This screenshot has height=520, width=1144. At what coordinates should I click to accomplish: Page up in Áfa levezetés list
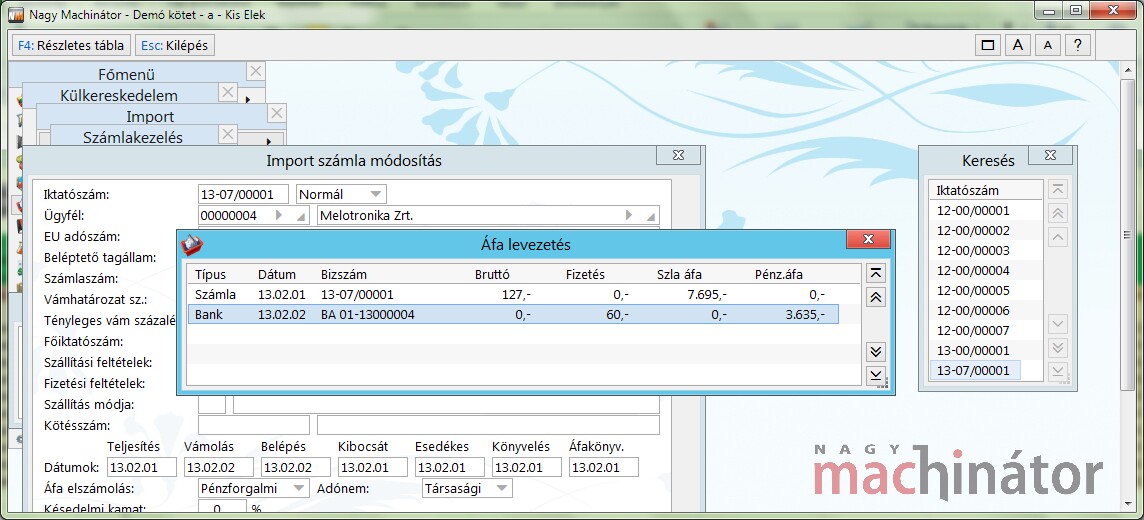876,297
